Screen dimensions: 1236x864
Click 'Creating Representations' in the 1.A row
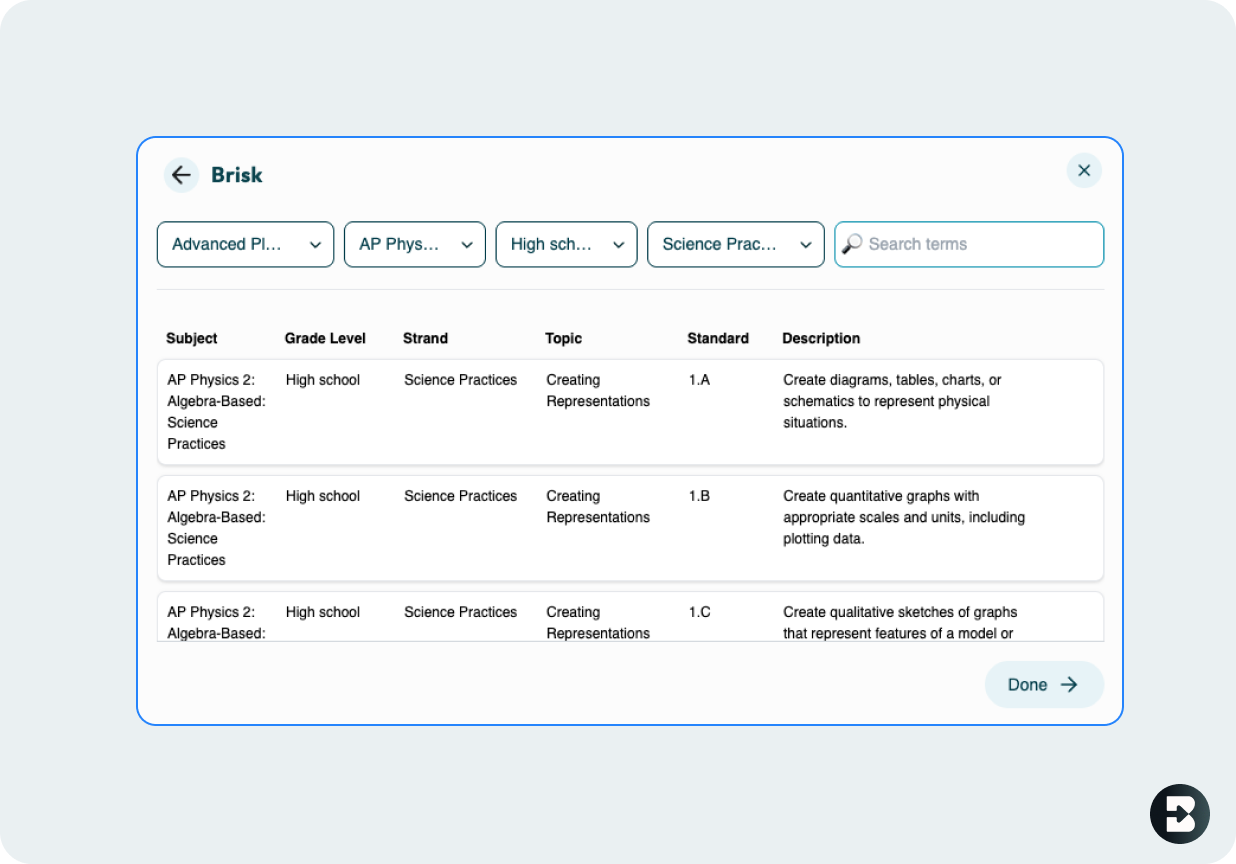click(x=598, y=390)
